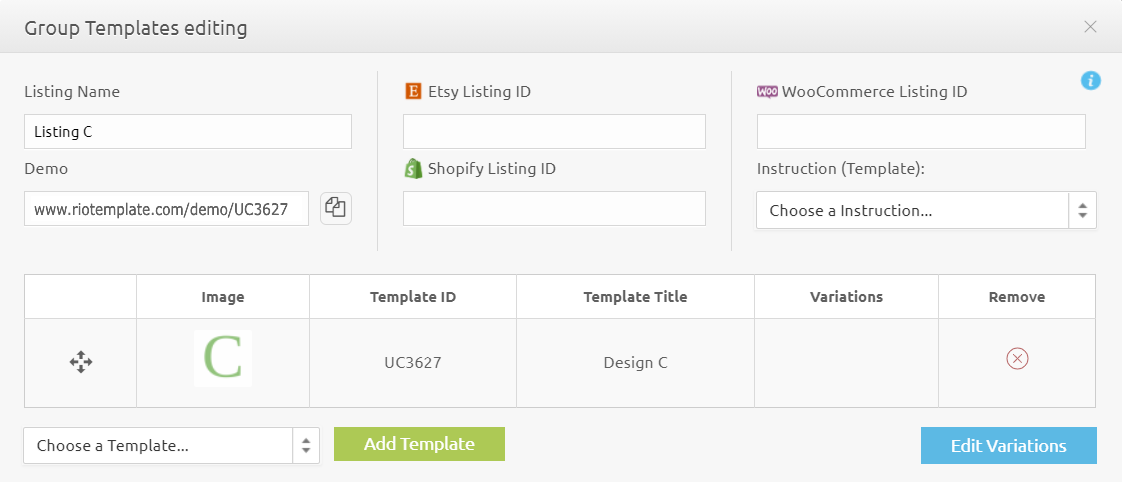This screenshot has width=1122, height=482.
Task: Click the Template ID column header
Action: point(412,297)
